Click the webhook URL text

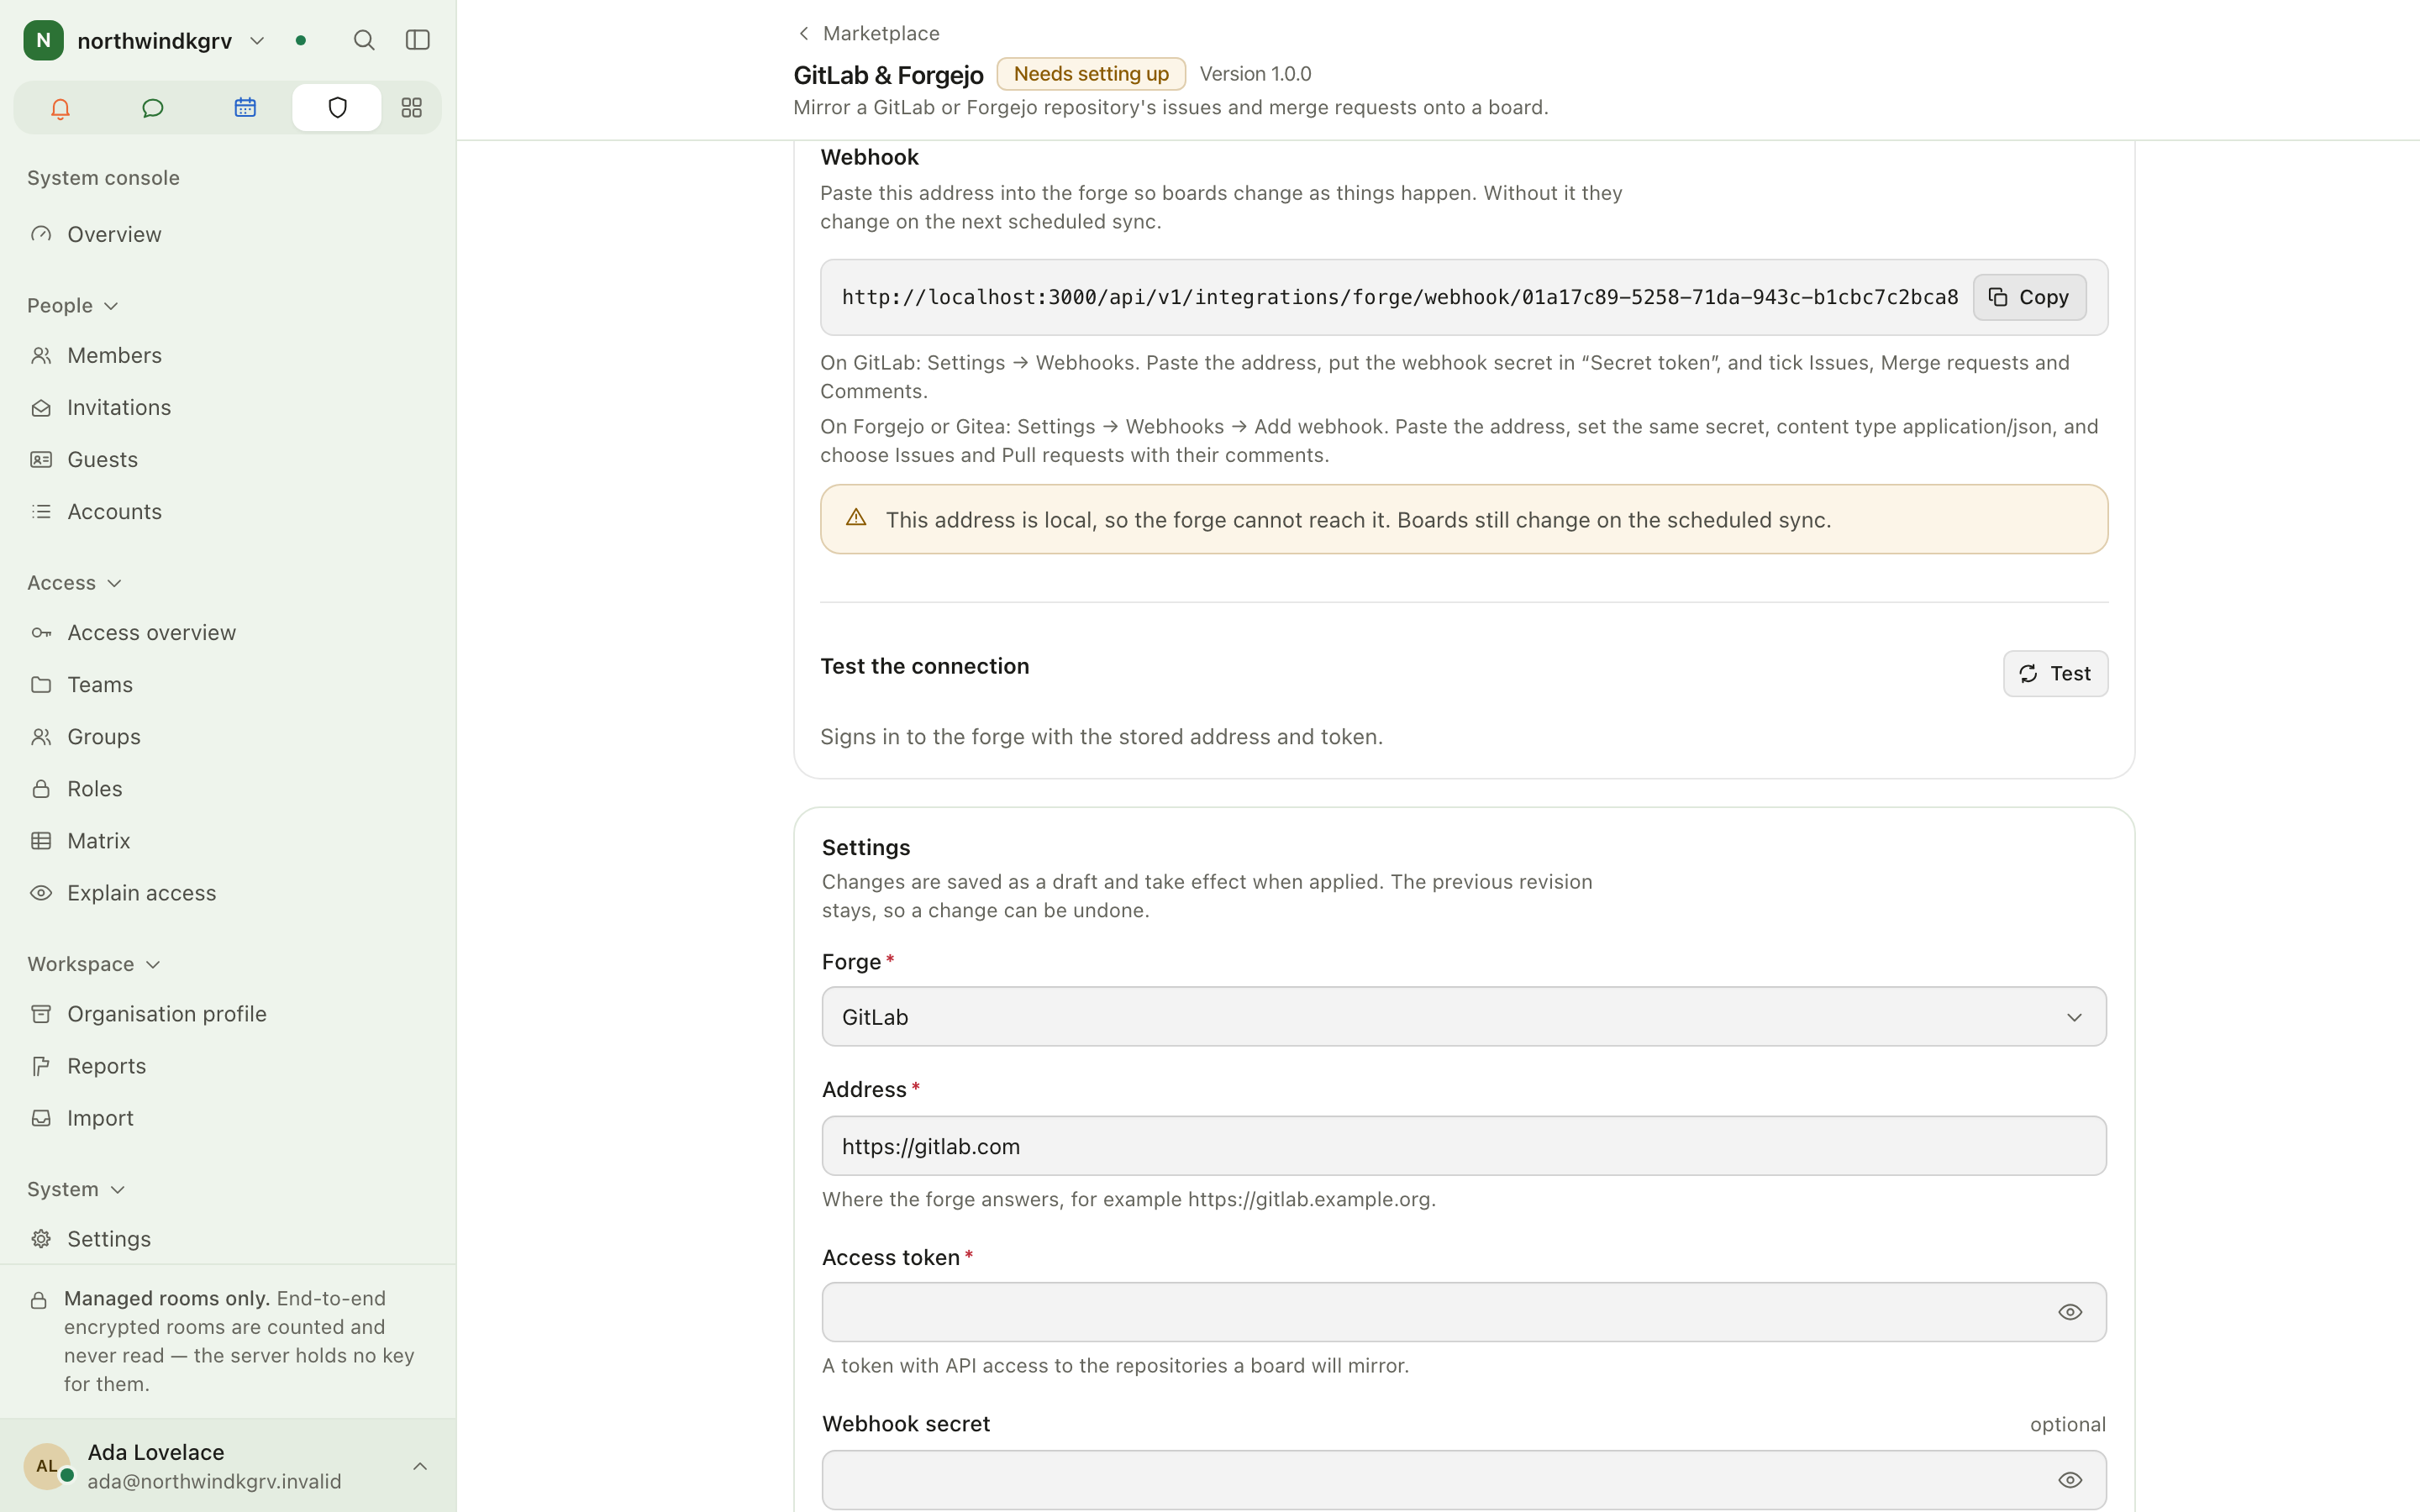coord(1399,297)
